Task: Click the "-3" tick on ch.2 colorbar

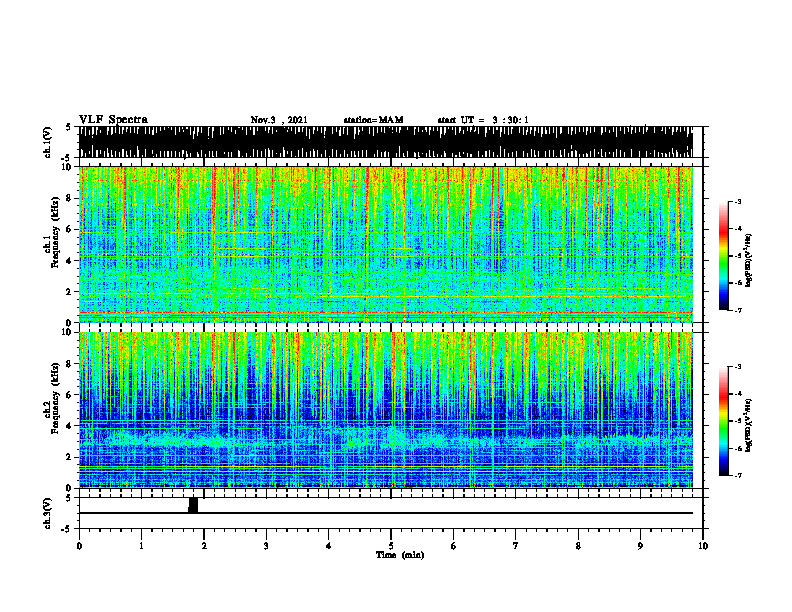Action: 737,367
